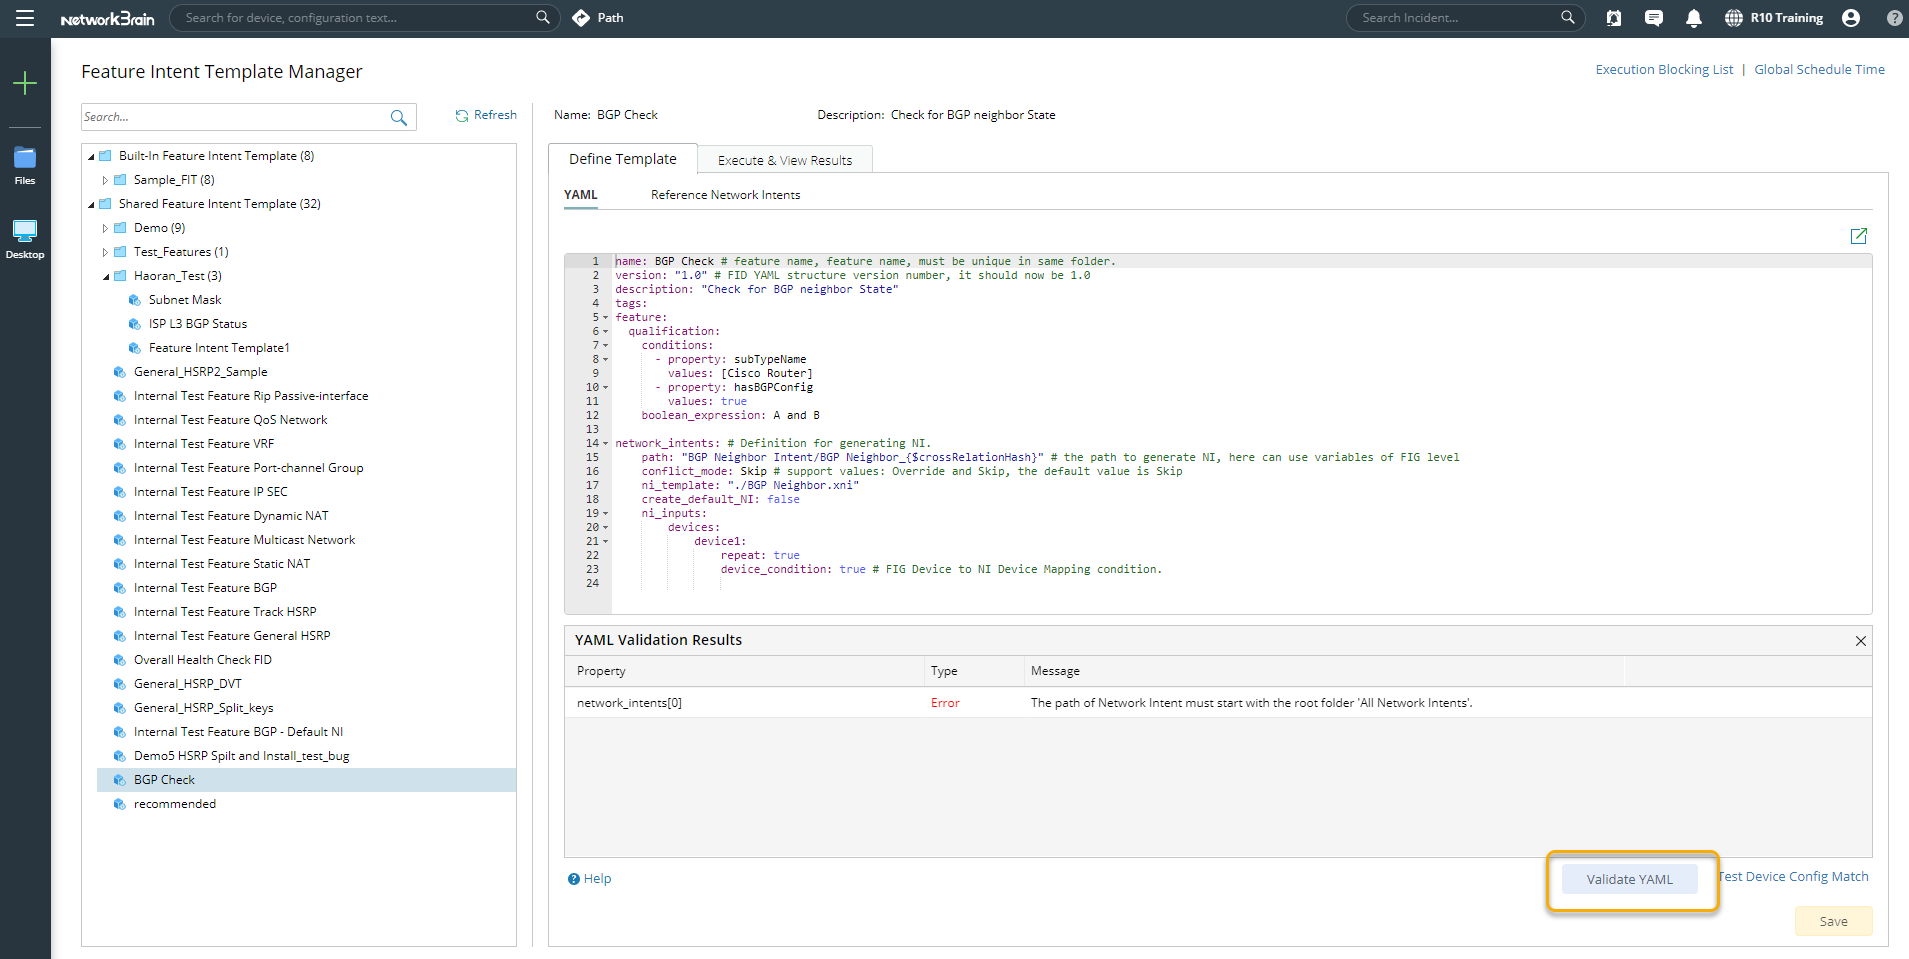Open the Execution Blocking List link
The height and width of the screenshot is (959, 1909).
click(x=1664, y=70)
